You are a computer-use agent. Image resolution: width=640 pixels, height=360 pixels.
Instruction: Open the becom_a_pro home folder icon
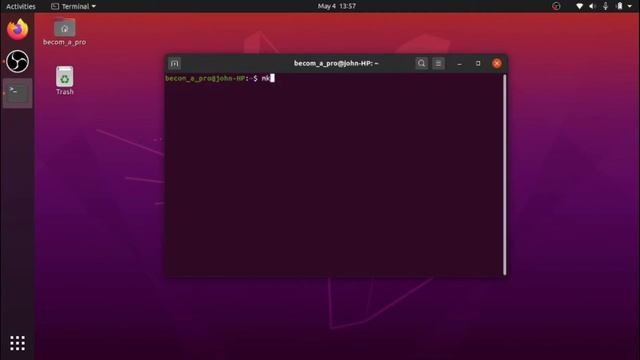(x=64, y=32)
